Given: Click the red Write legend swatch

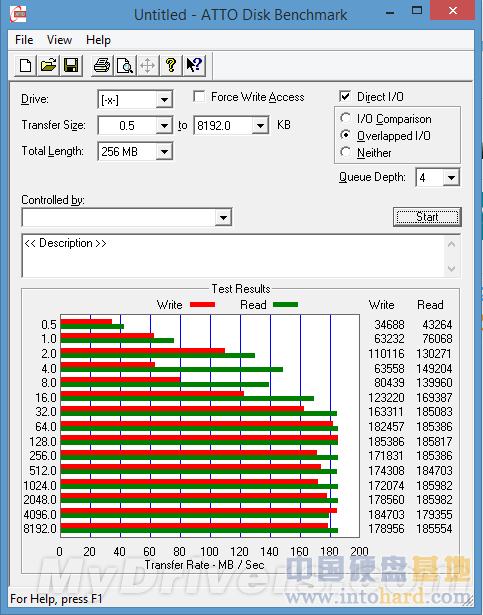Looking at the screenshot, I should pos(202,304).
